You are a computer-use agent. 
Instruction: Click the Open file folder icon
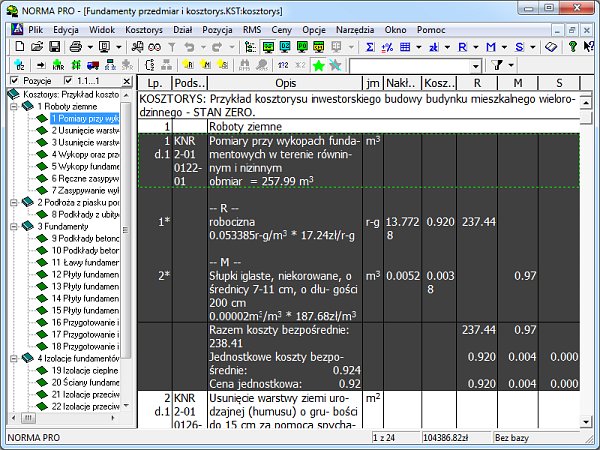pyautogui.click(x=37, y=47)
